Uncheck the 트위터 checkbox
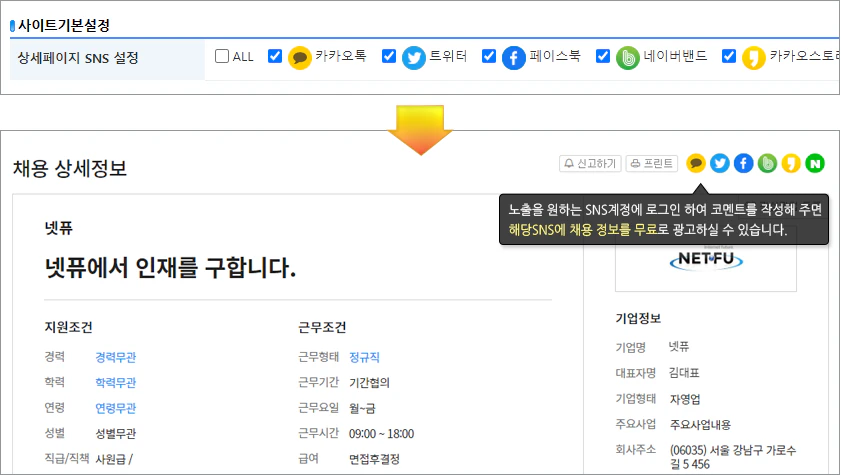This screenshot has width=841, height=475. 389,56
